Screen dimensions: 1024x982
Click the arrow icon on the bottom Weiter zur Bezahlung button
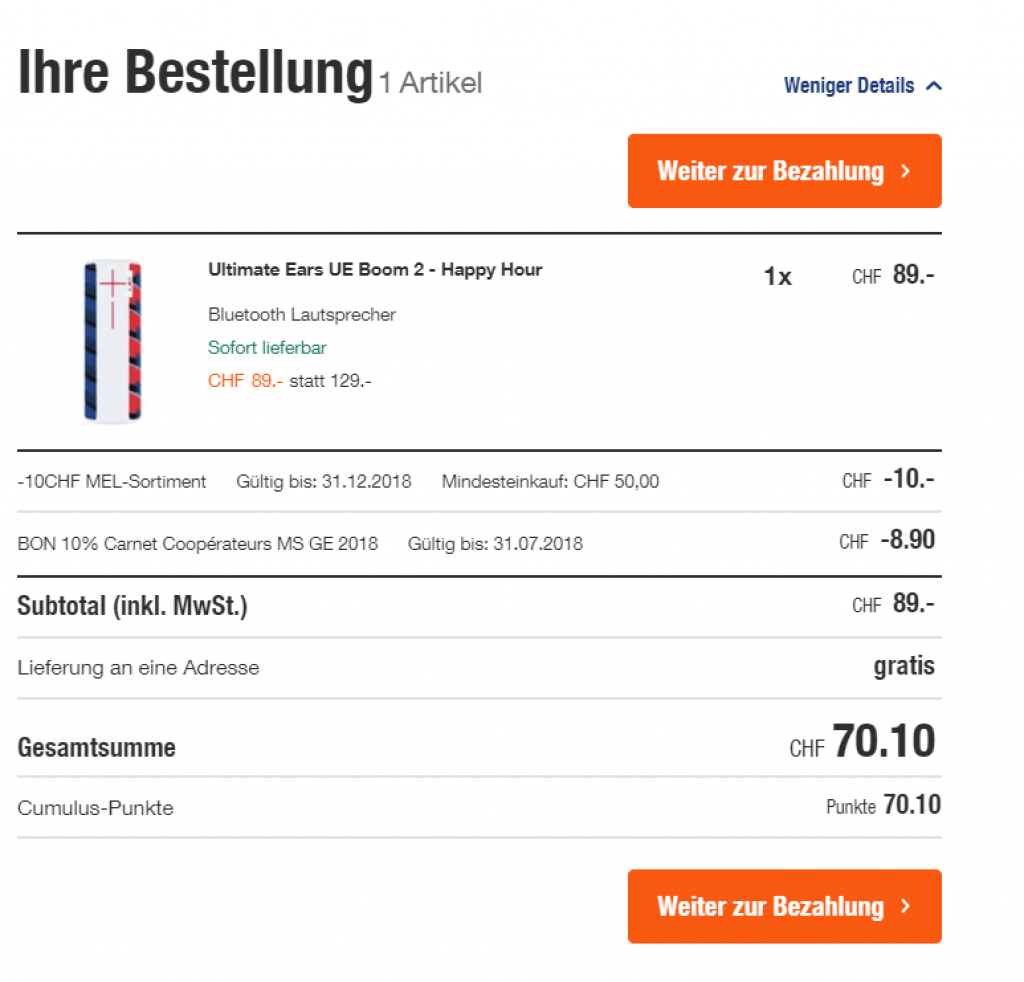[905, 906]
